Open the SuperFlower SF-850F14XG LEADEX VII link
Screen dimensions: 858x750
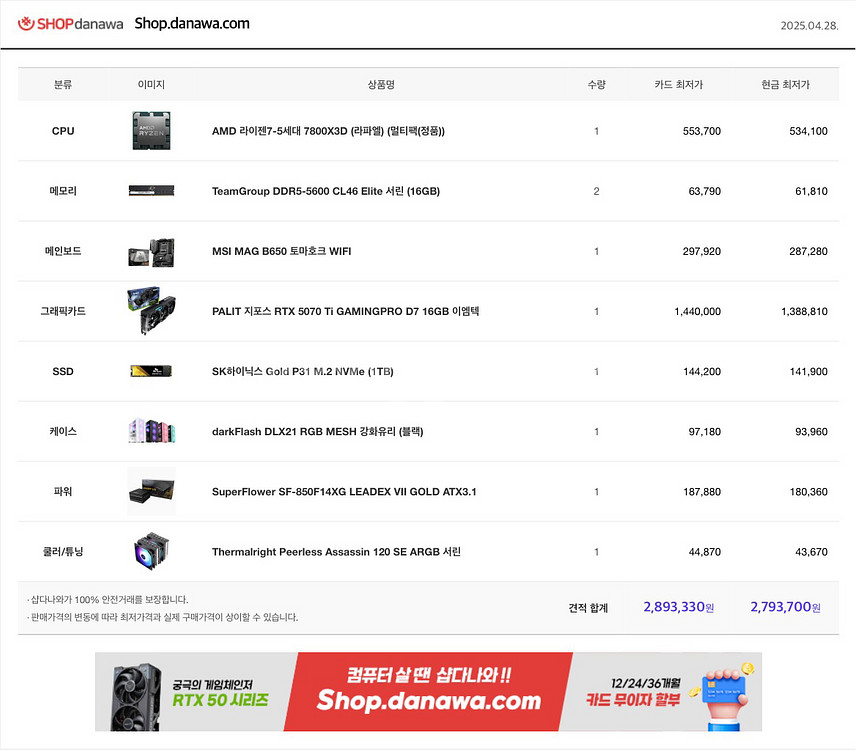coord(344,492)
